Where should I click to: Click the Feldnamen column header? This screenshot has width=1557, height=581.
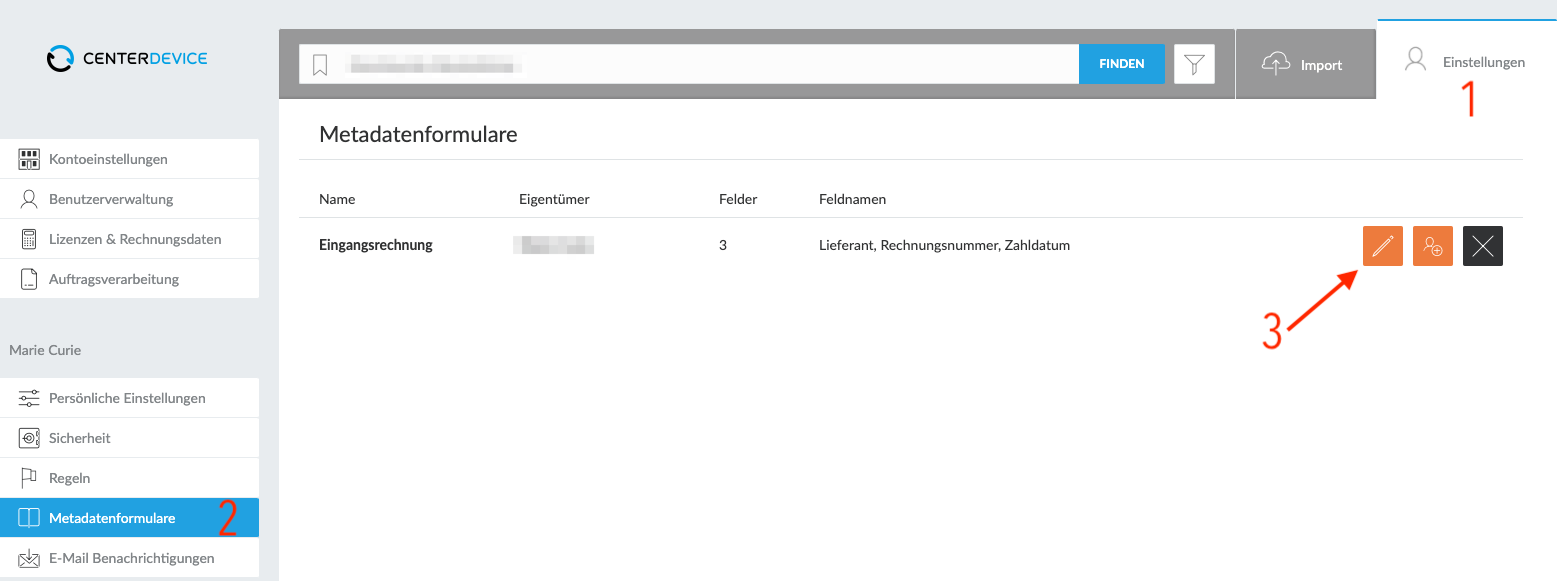pos(852,199)
